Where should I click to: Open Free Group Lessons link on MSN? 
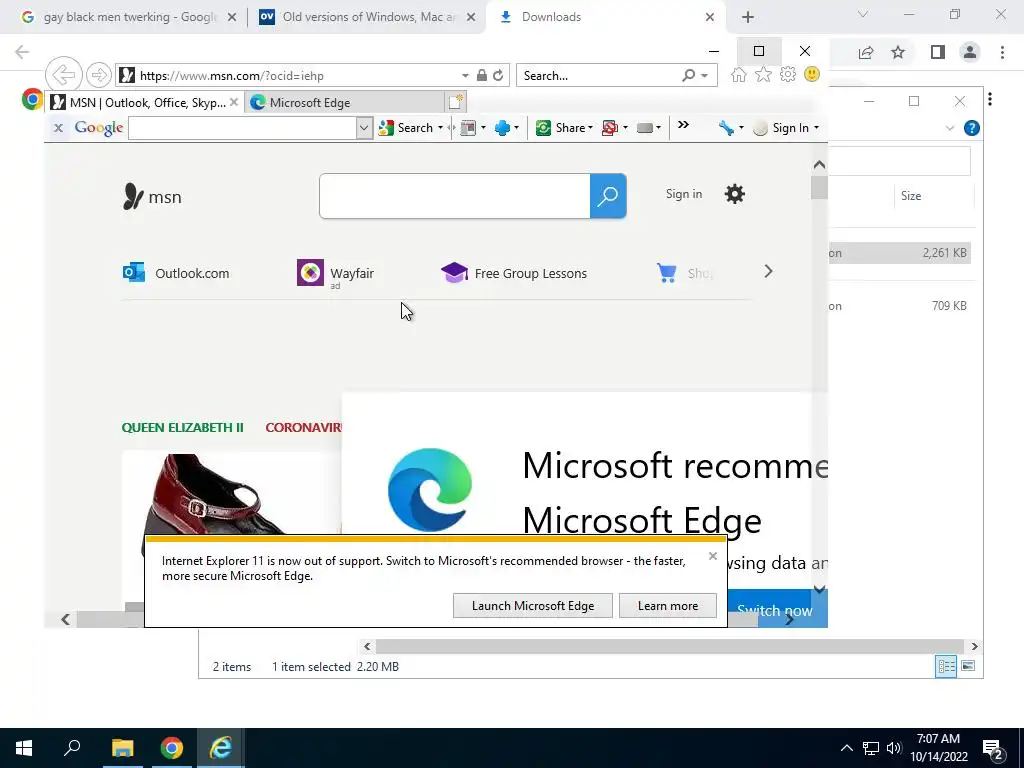(x=514, y=273)
